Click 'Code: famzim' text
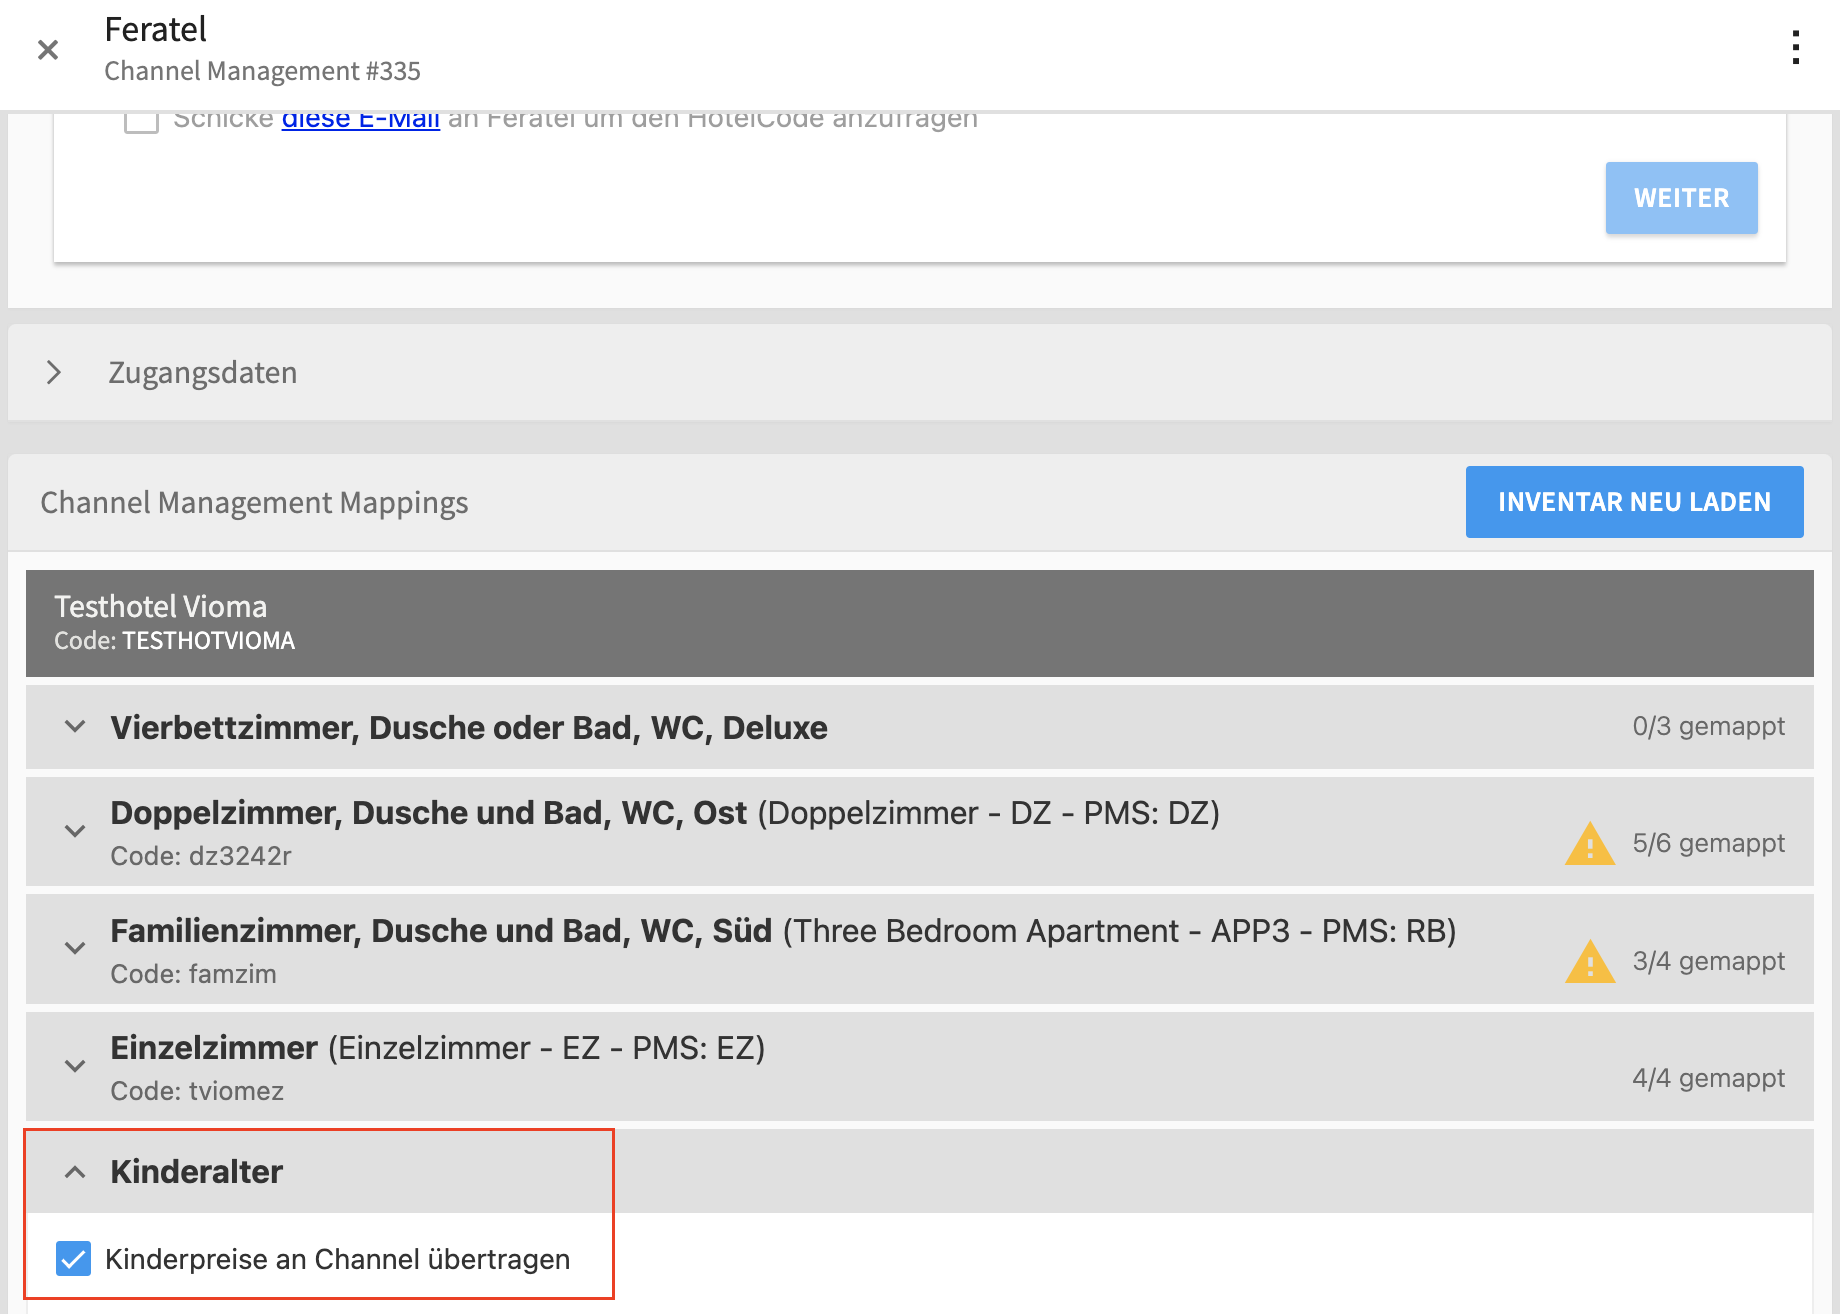The width and height of the screenshot is (1840, 1314). click(193, 974)
